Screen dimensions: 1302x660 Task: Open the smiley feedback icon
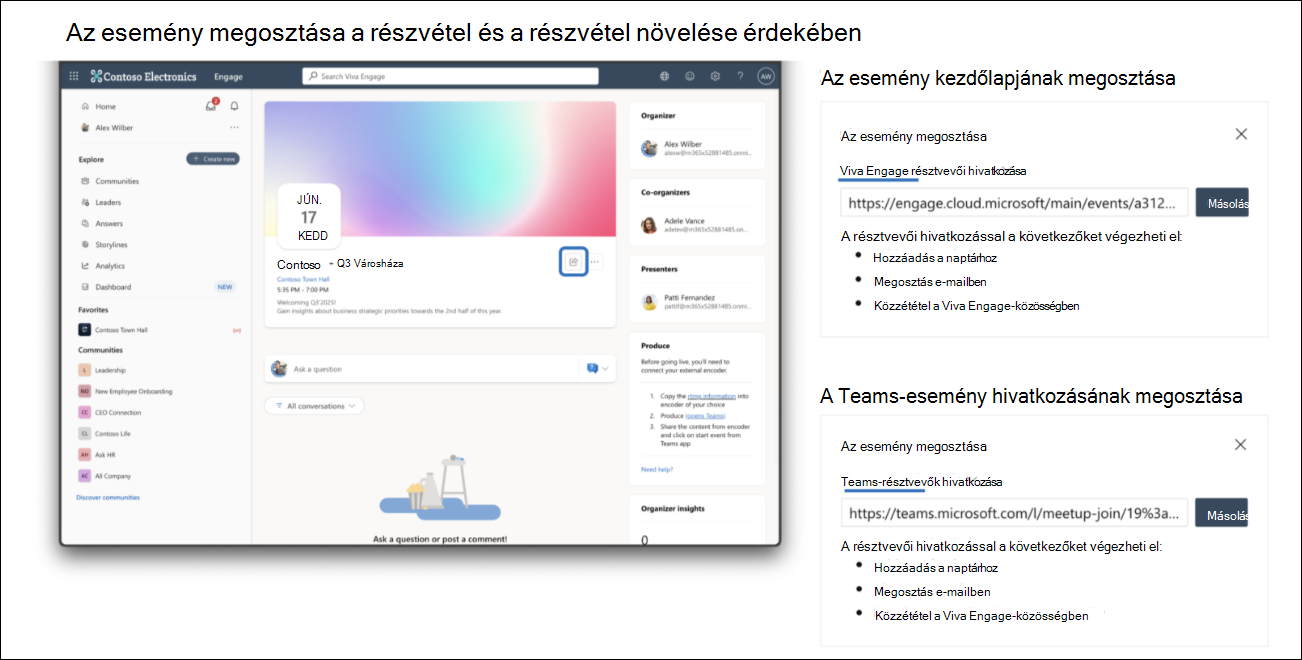pos(690,76)
